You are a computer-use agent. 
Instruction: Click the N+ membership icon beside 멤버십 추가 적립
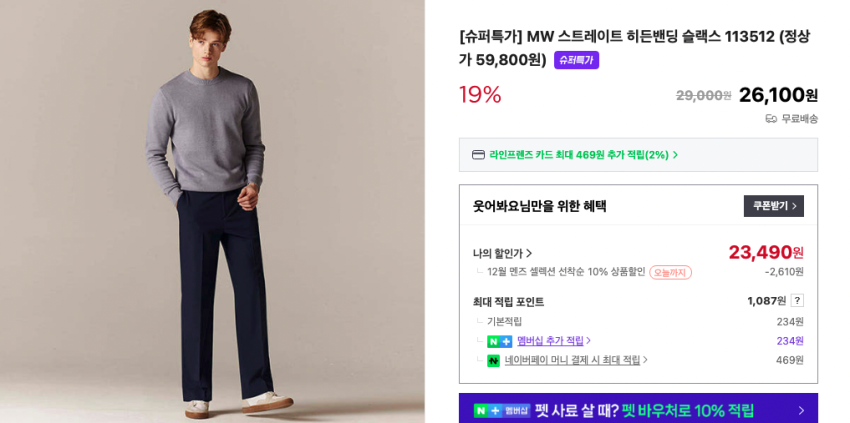[499, 342]
